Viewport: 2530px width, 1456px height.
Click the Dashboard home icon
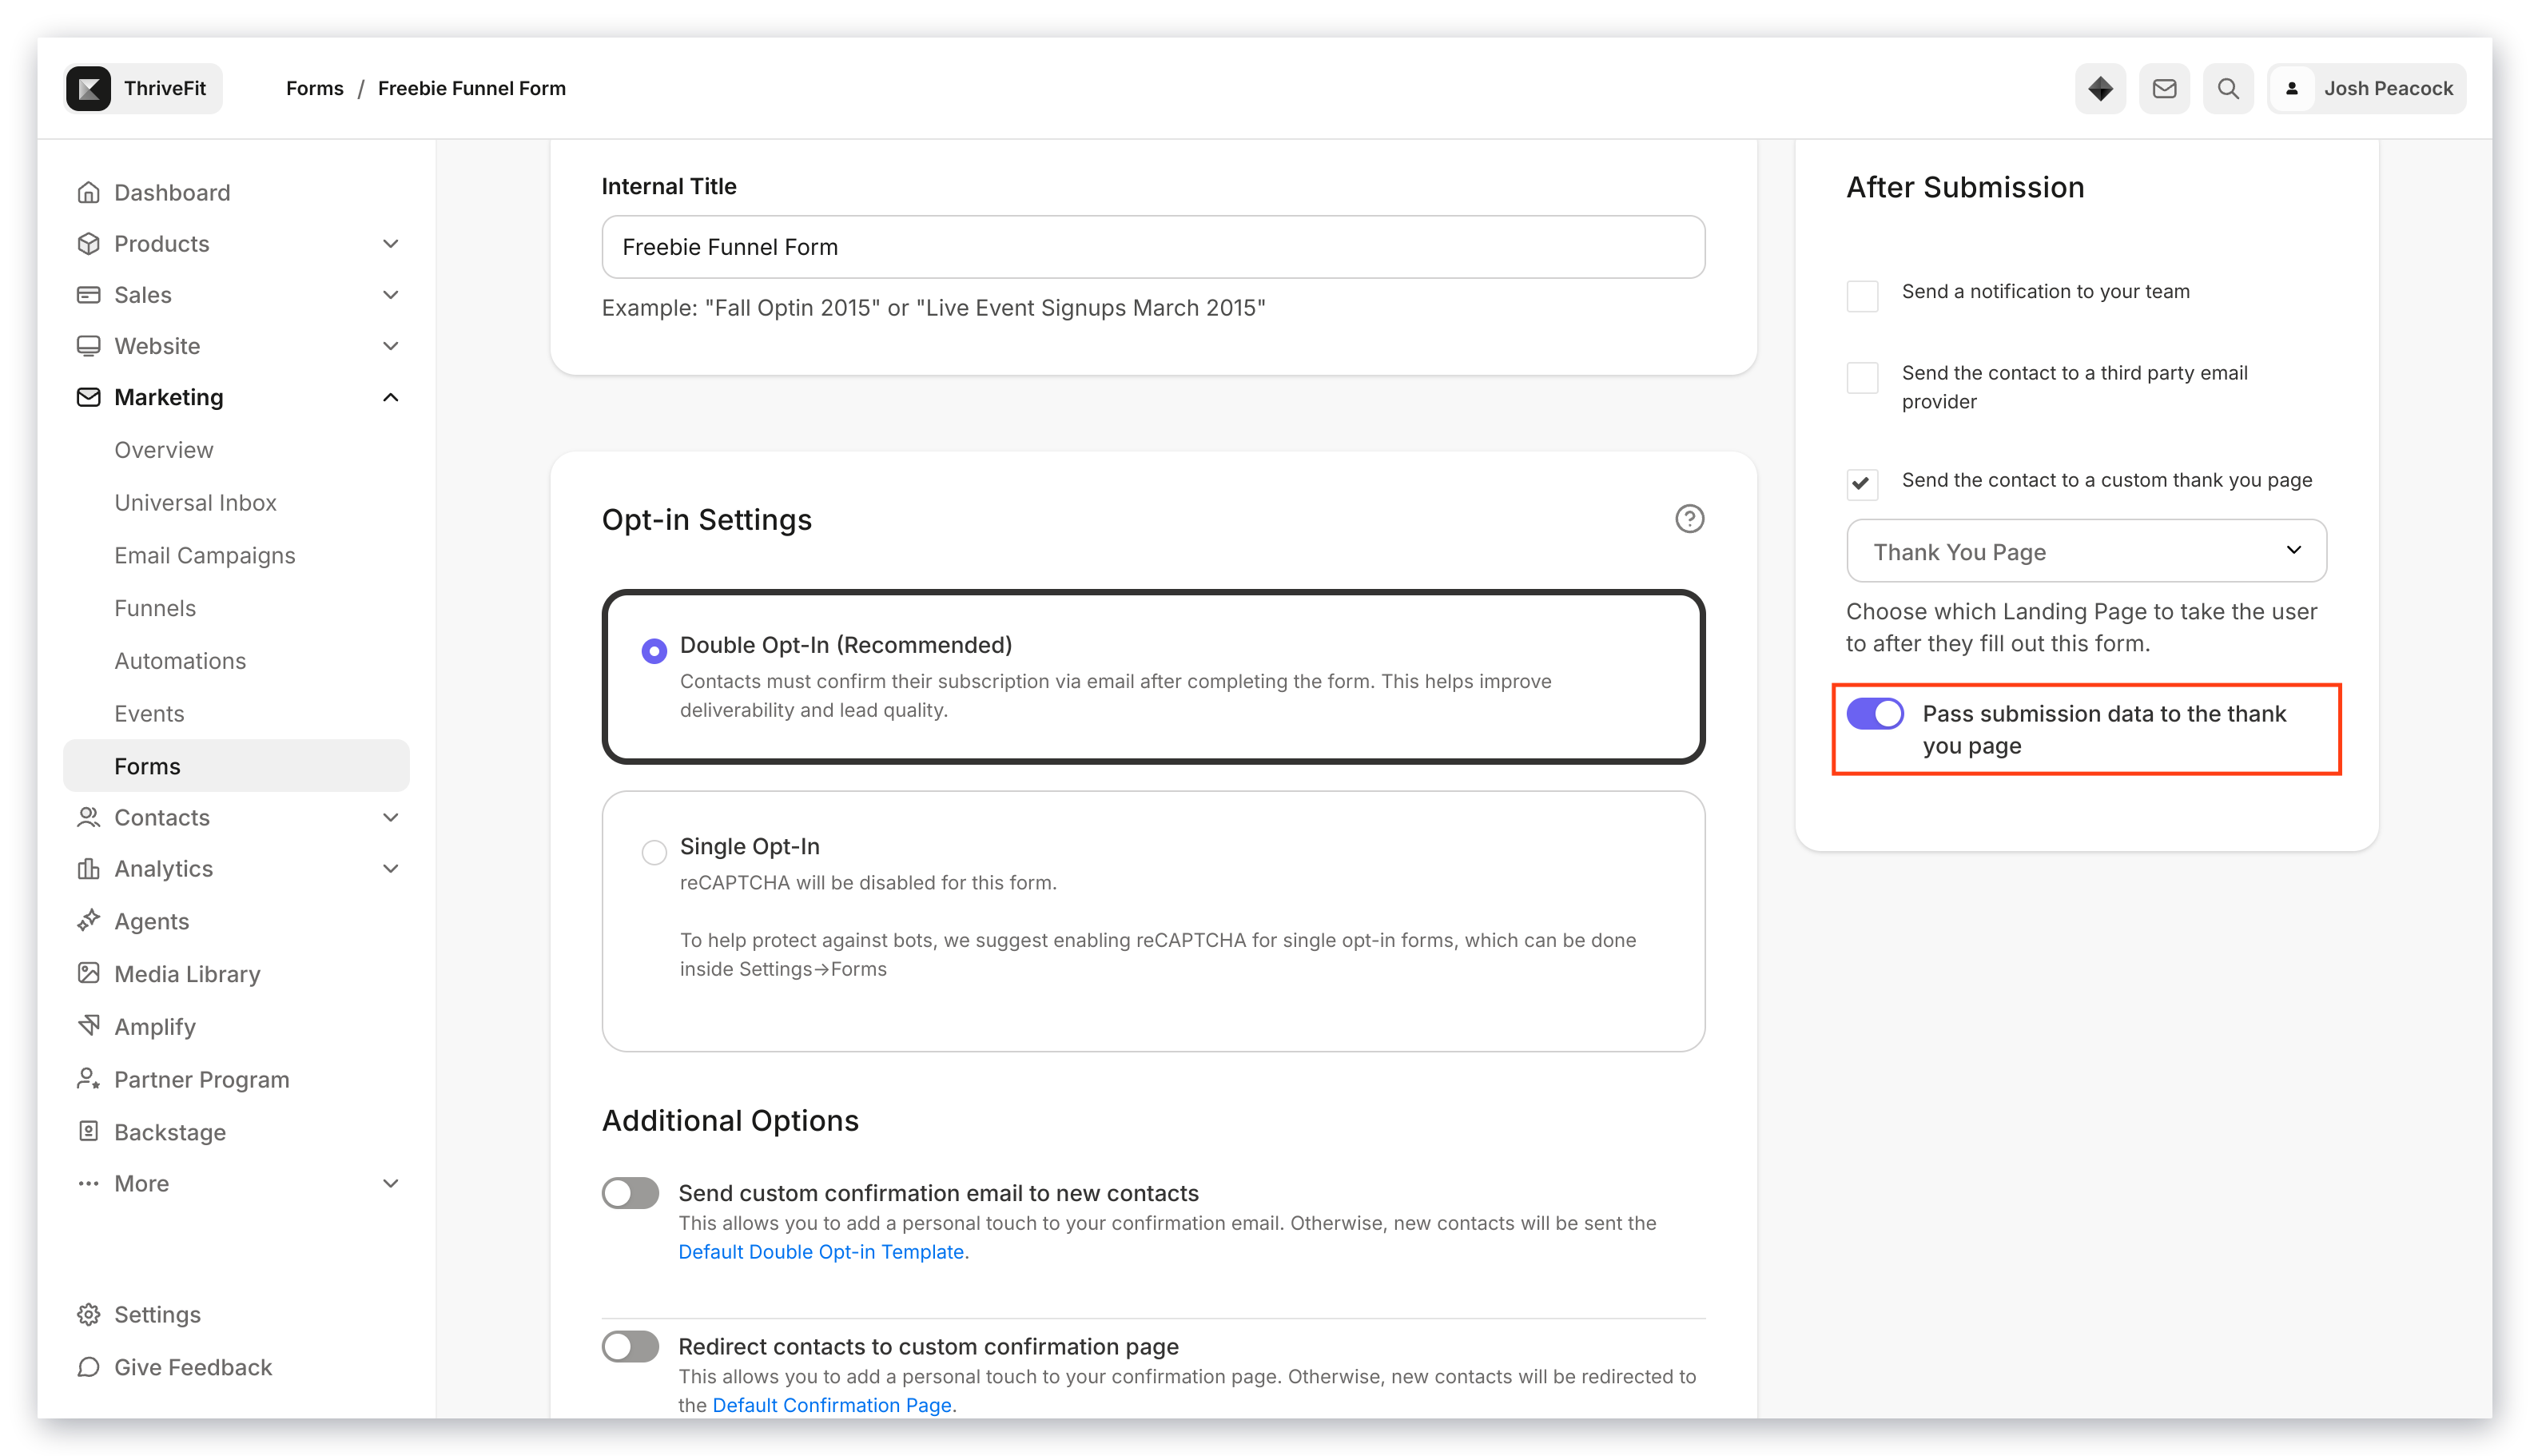click(88, 192)
